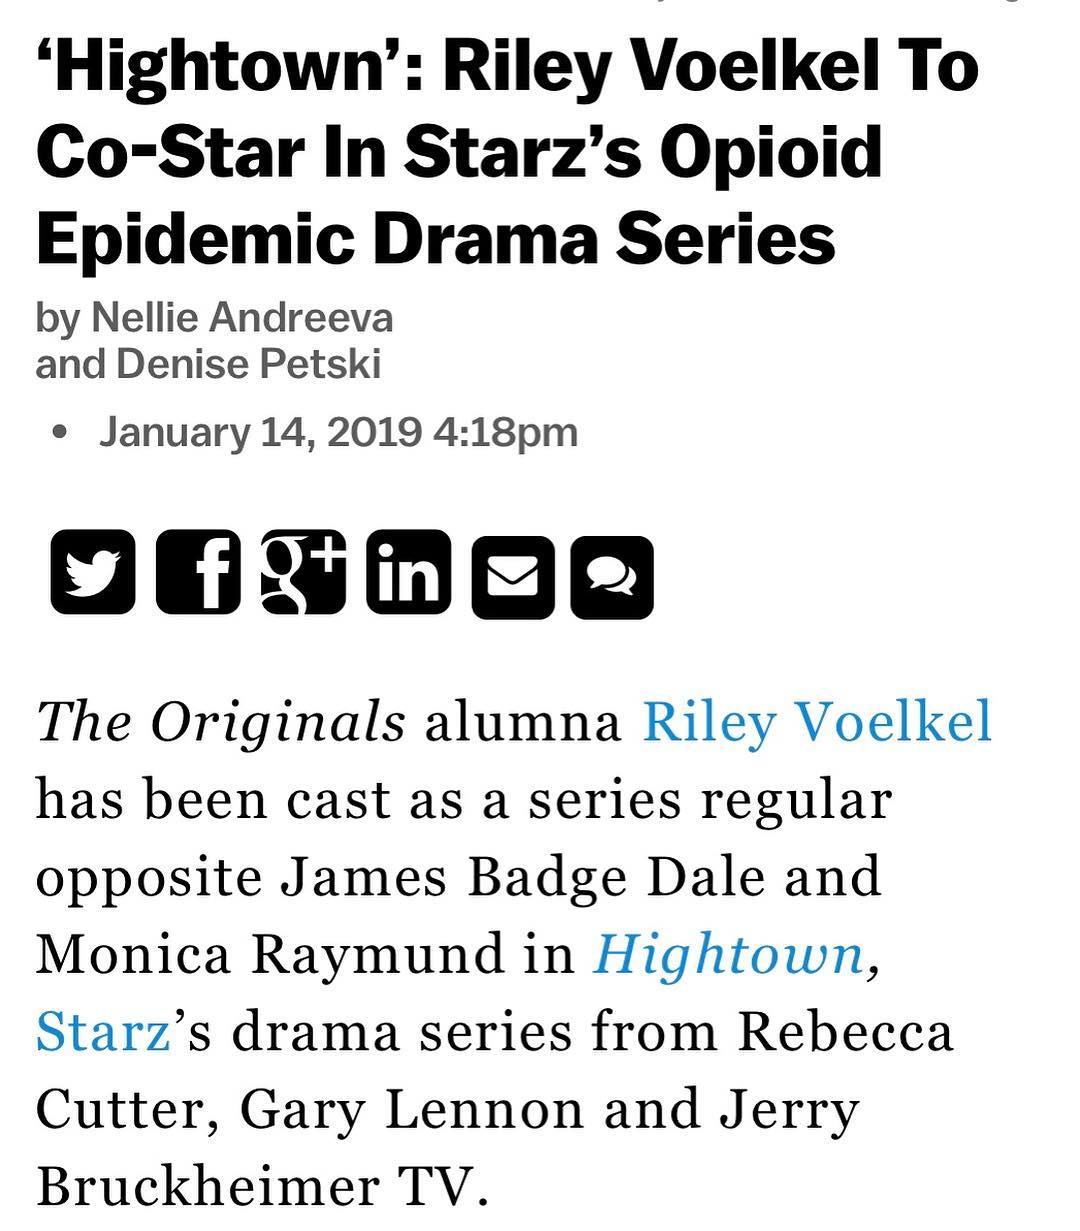1080x1231 pixels.
Task: Open comments via the speech bubbles icon
Action: point(612,577)
